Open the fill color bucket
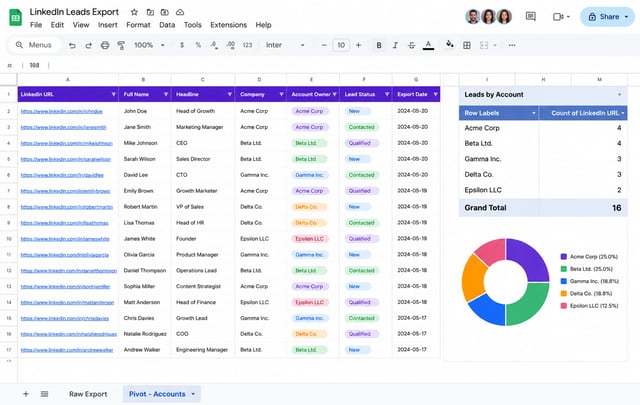This screenshot has height=405, width=640. pos(450,45)
